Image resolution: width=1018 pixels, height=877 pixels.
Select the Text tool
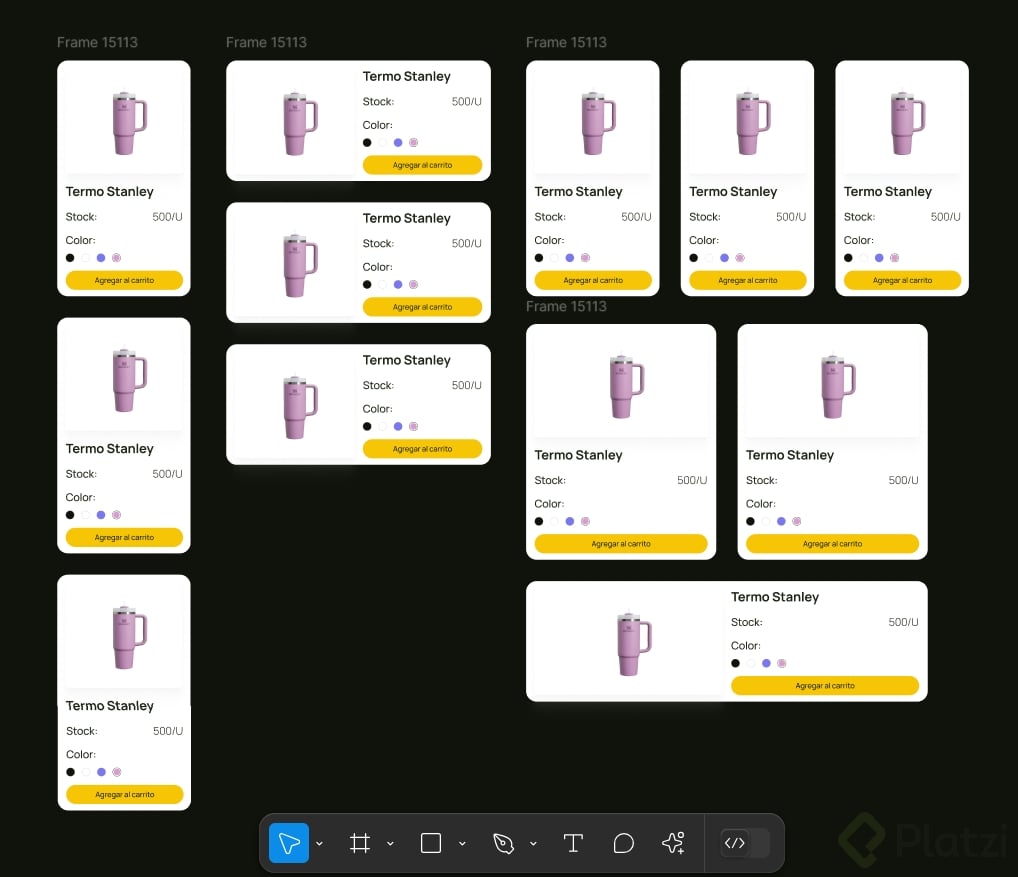point(573,843)
